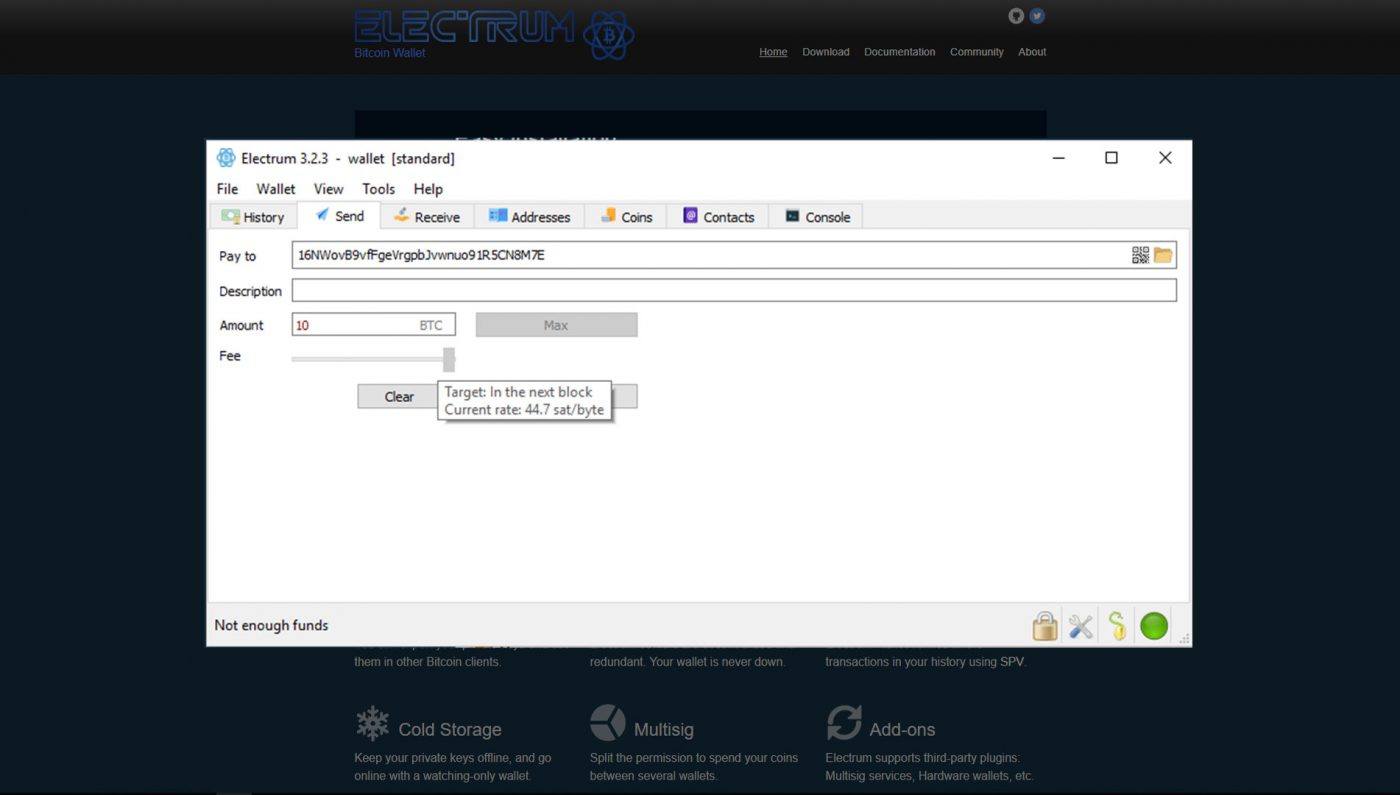
Task: Open the View menu
Action: pos(328,189)
